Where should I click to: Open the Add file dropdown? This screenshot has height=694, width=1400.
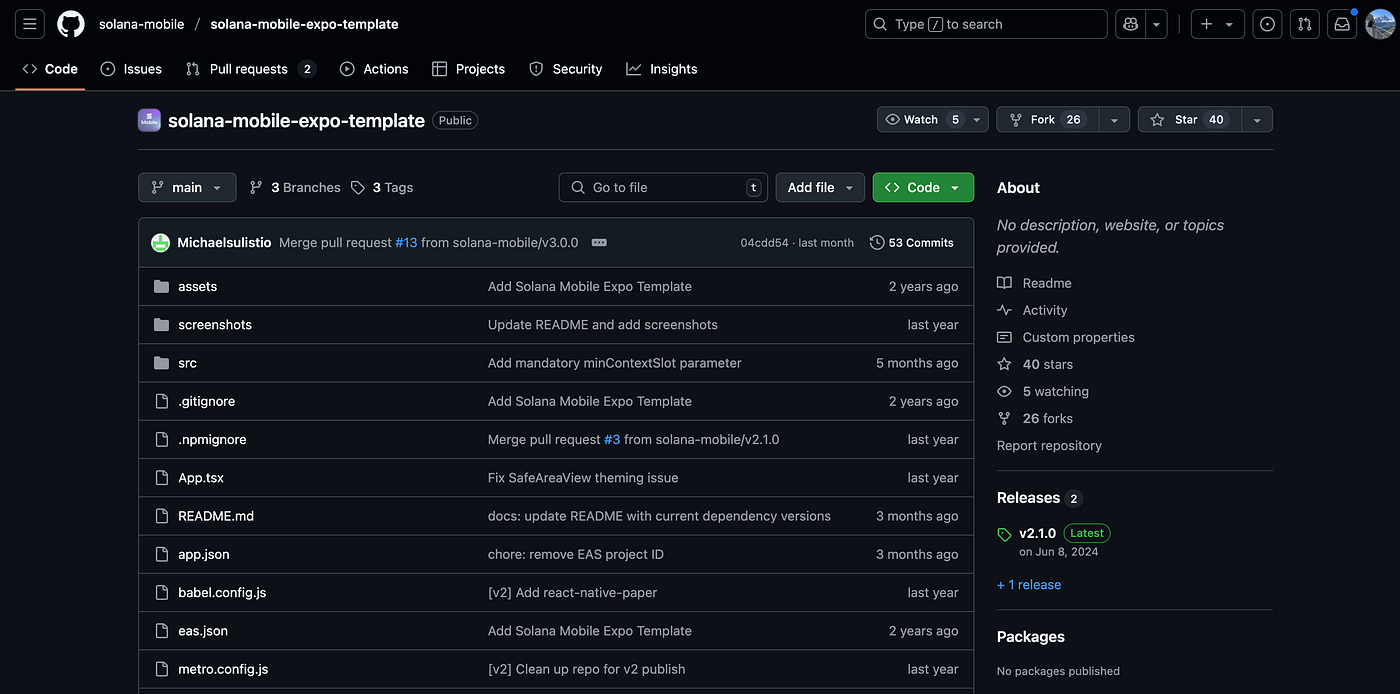[820, 187]
